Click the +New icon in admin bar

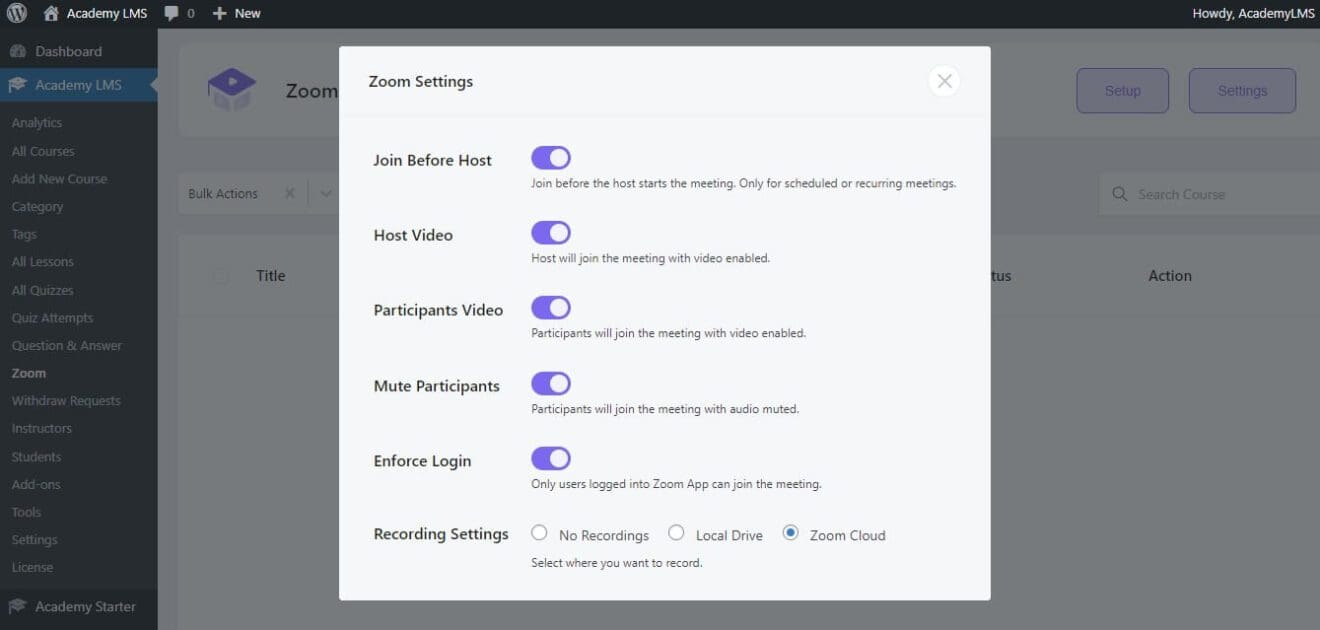219,13
